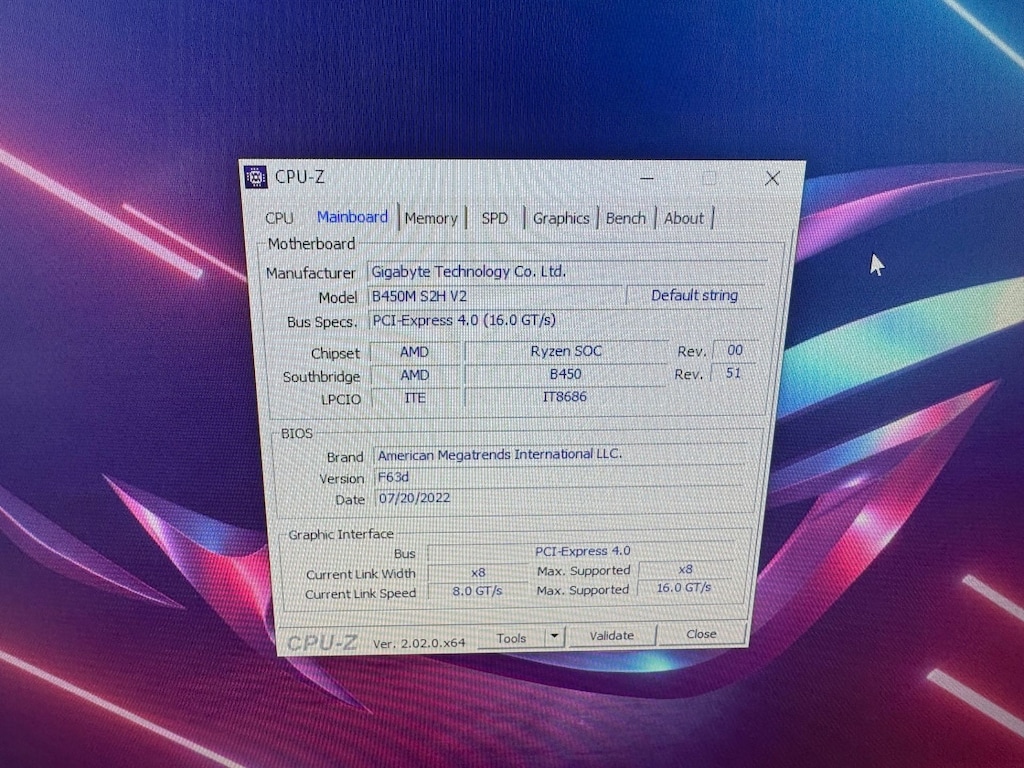Click the Tools button
The image size is (1024, 768).
[x=511, y=638]
